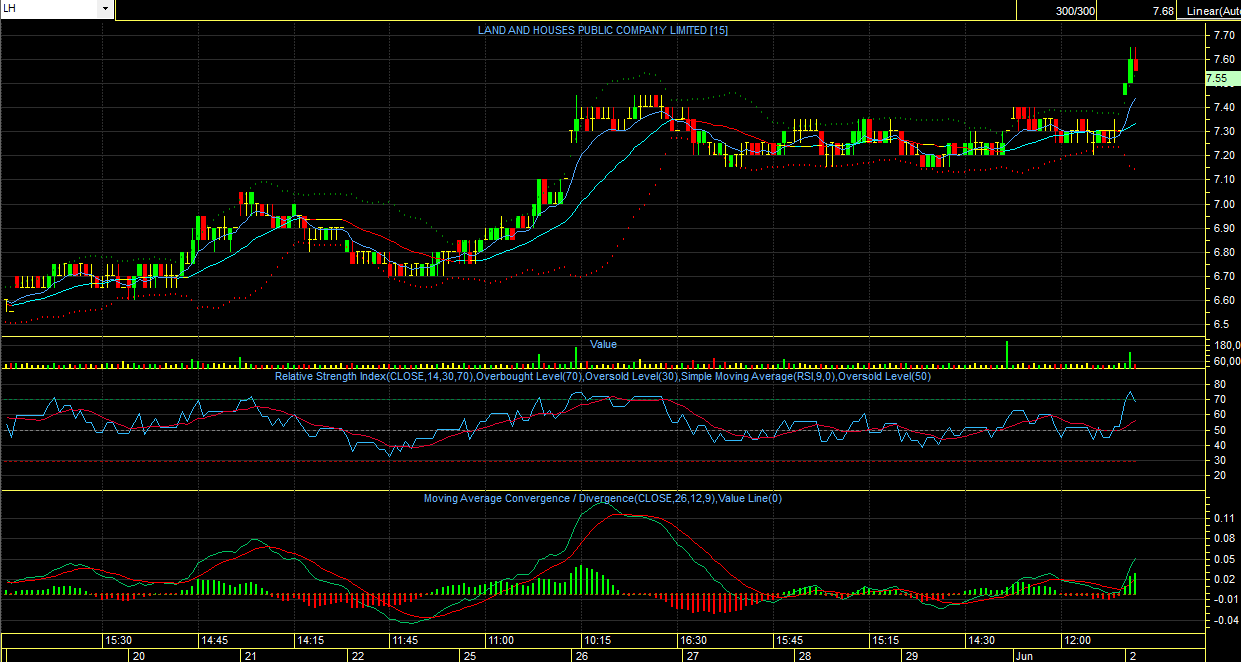Click the MACD 0.02 axis label

1224,579
